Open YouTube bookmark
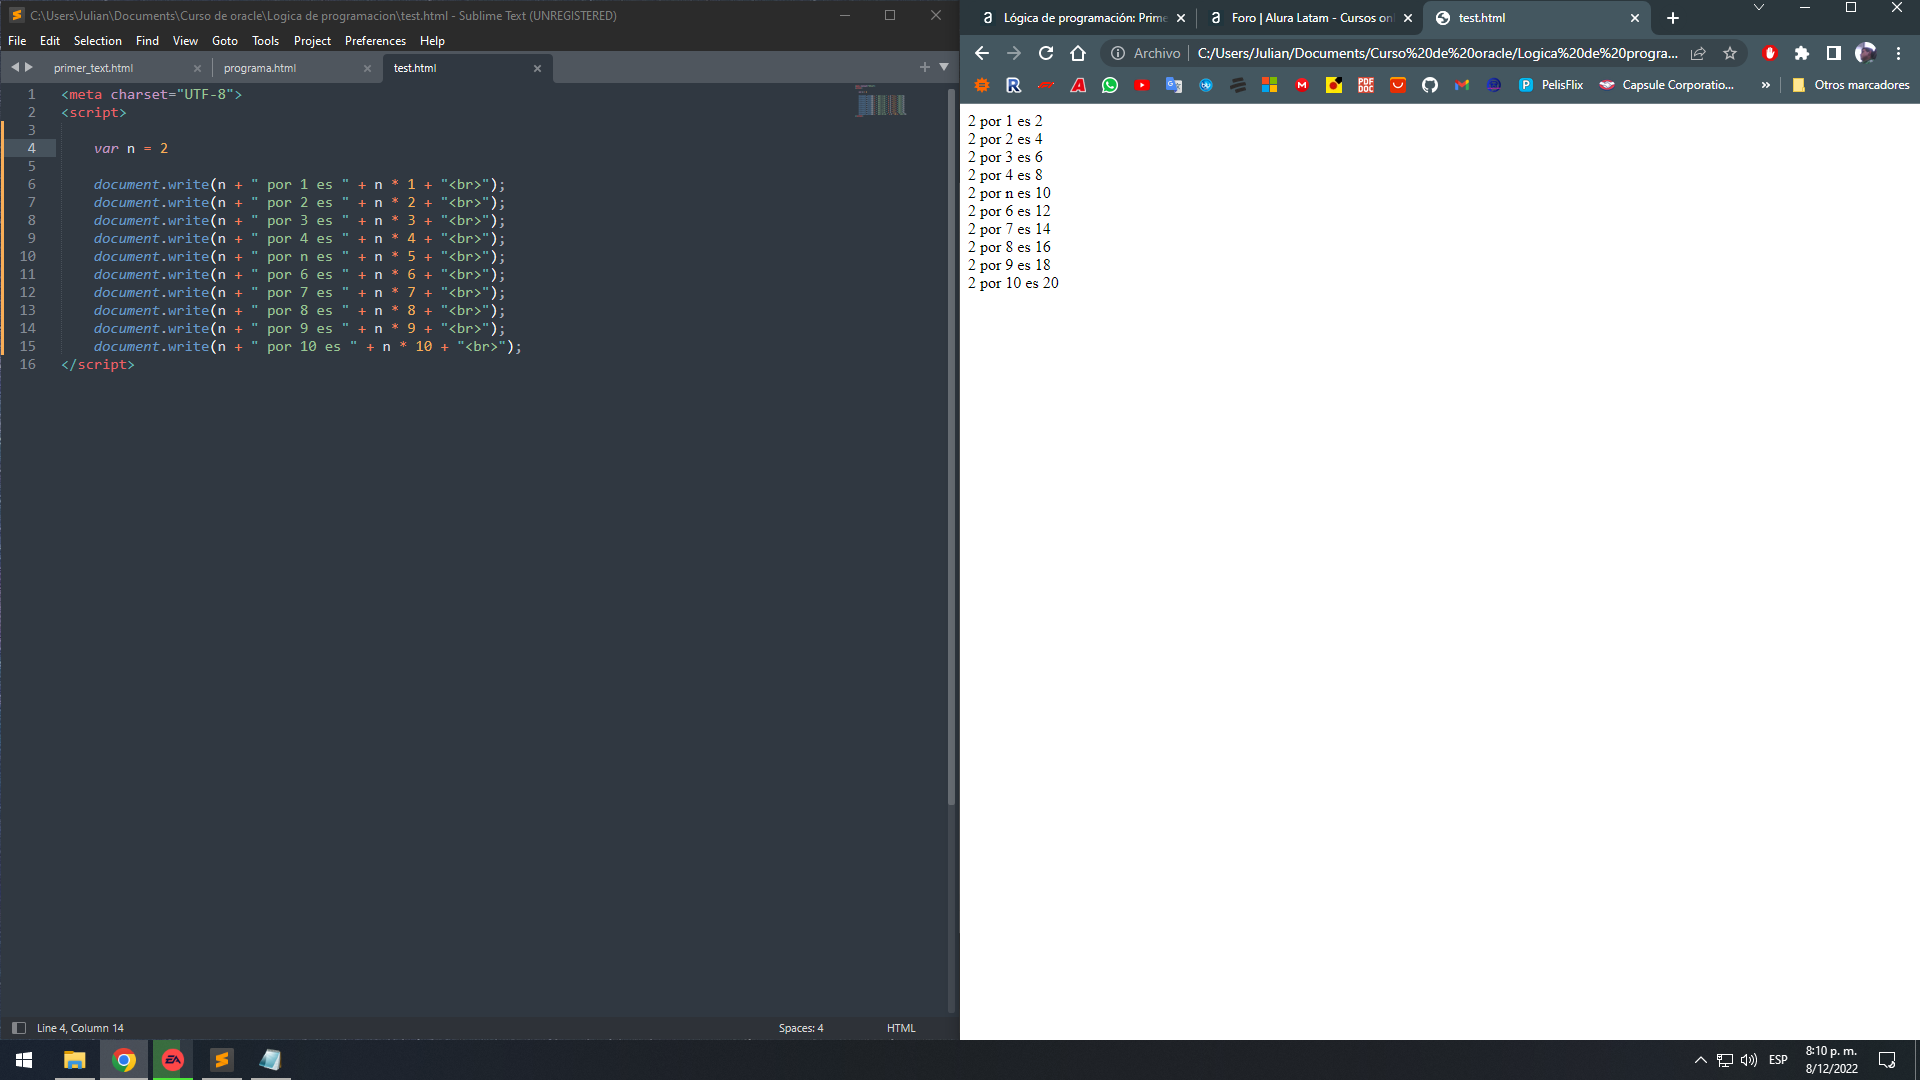The height and width of the screenshot is (1080, 1920). [x=1142, y=85]
